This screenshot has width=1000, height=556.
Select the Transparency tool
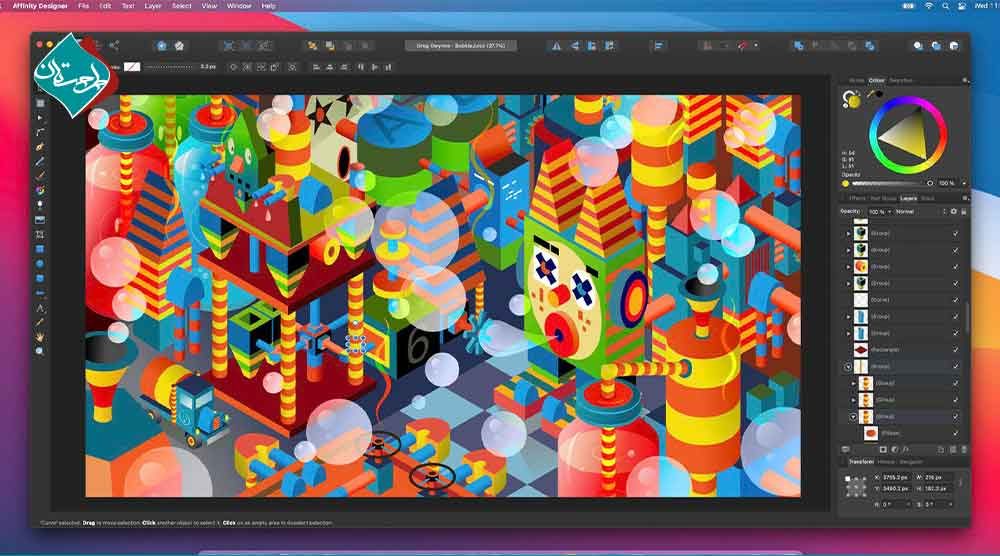click(40, 205)
